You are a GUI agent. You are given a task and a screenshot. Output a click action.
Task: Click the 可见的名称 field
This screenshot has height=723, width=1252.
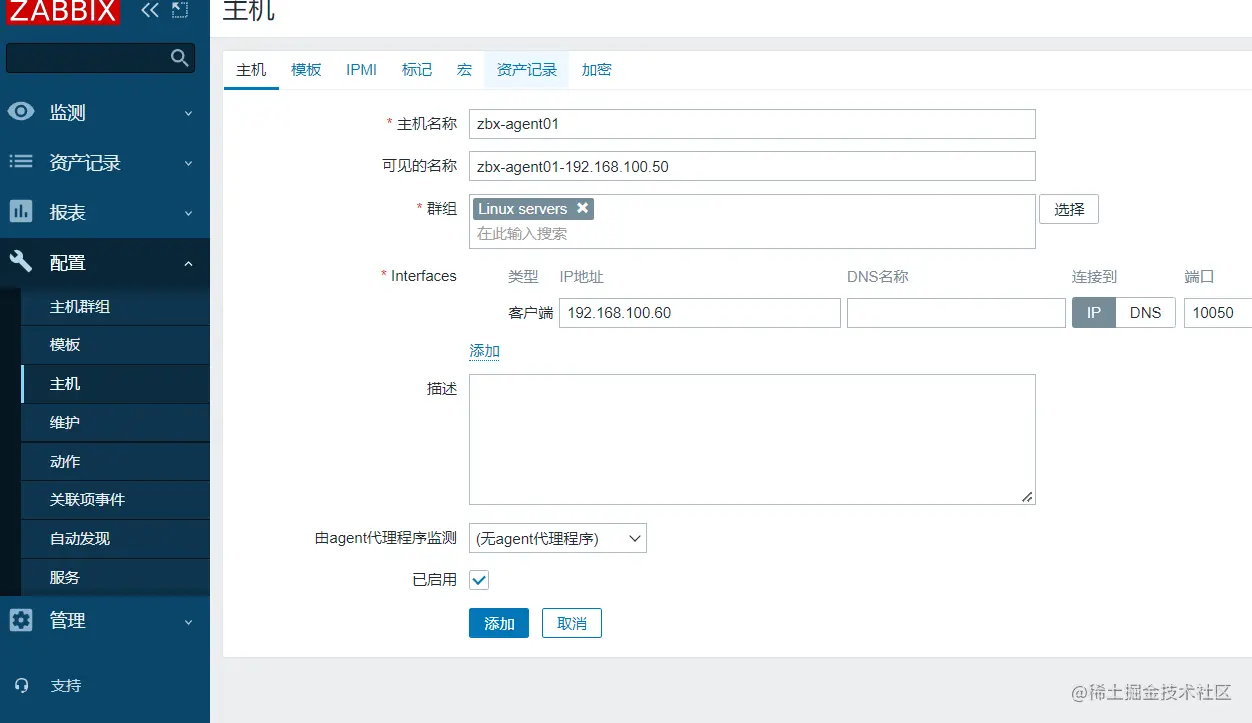click(752, 166)
